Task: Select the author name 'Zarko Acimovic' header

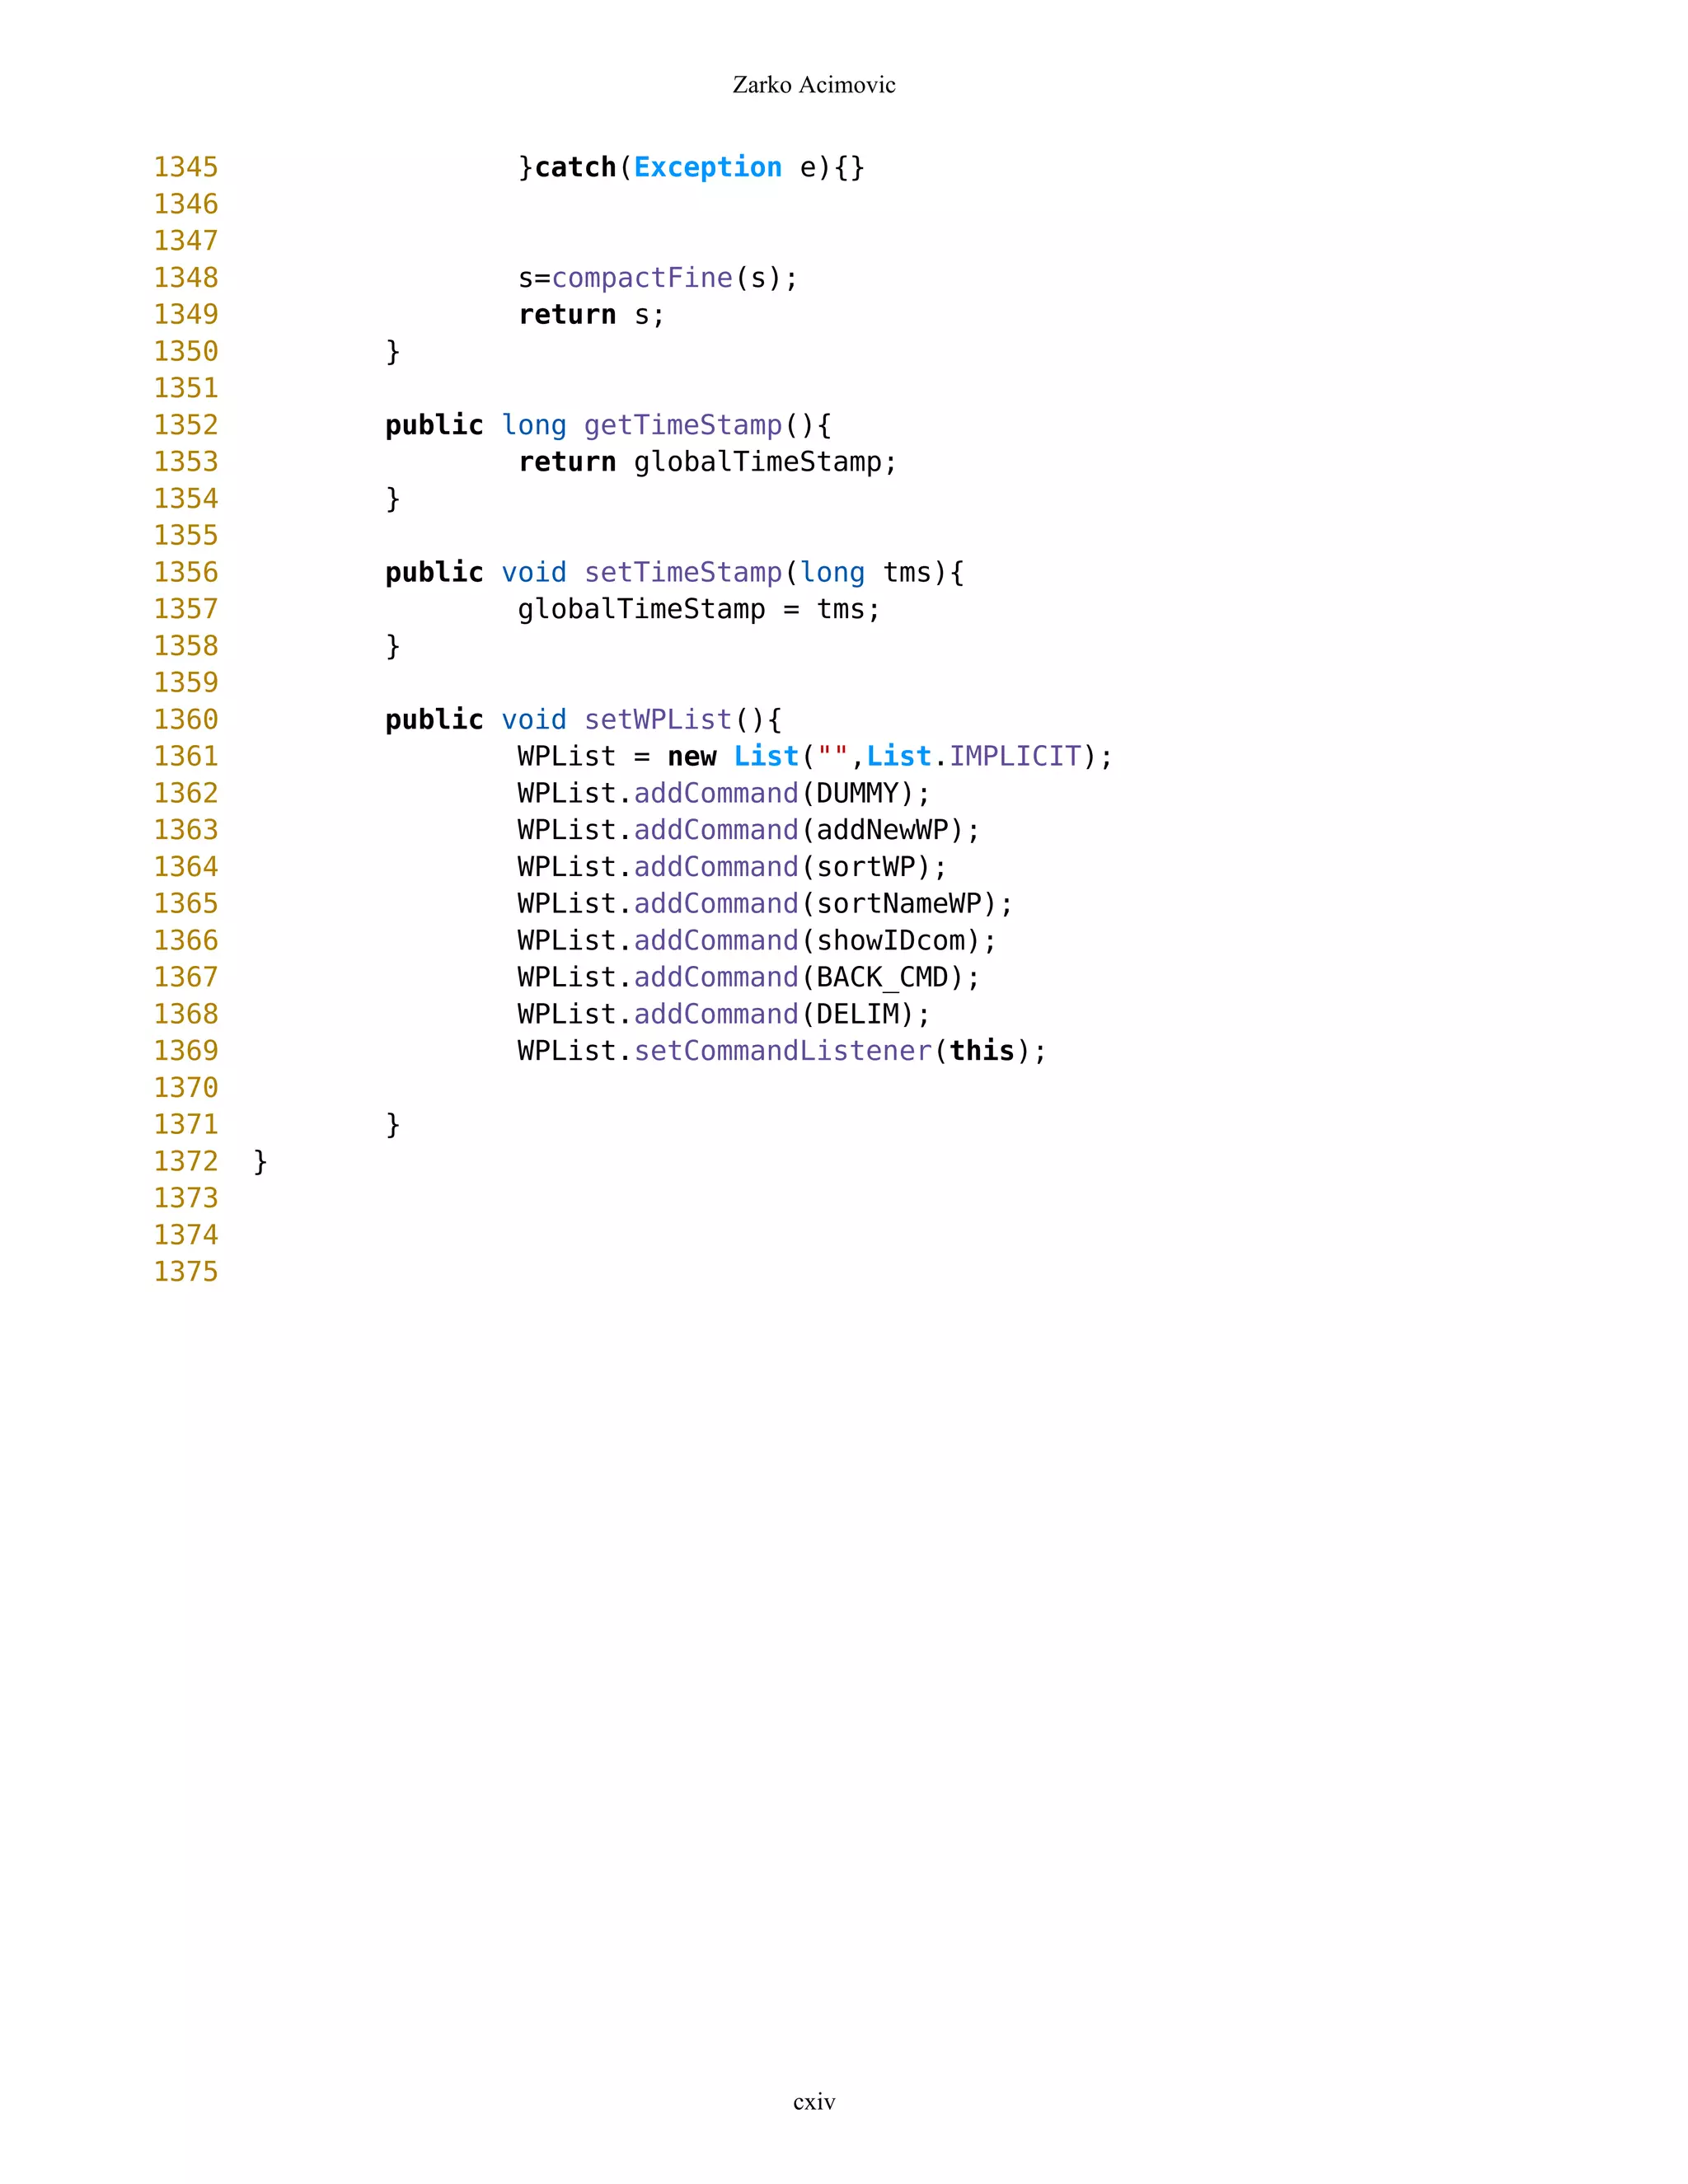Action: 814,85
